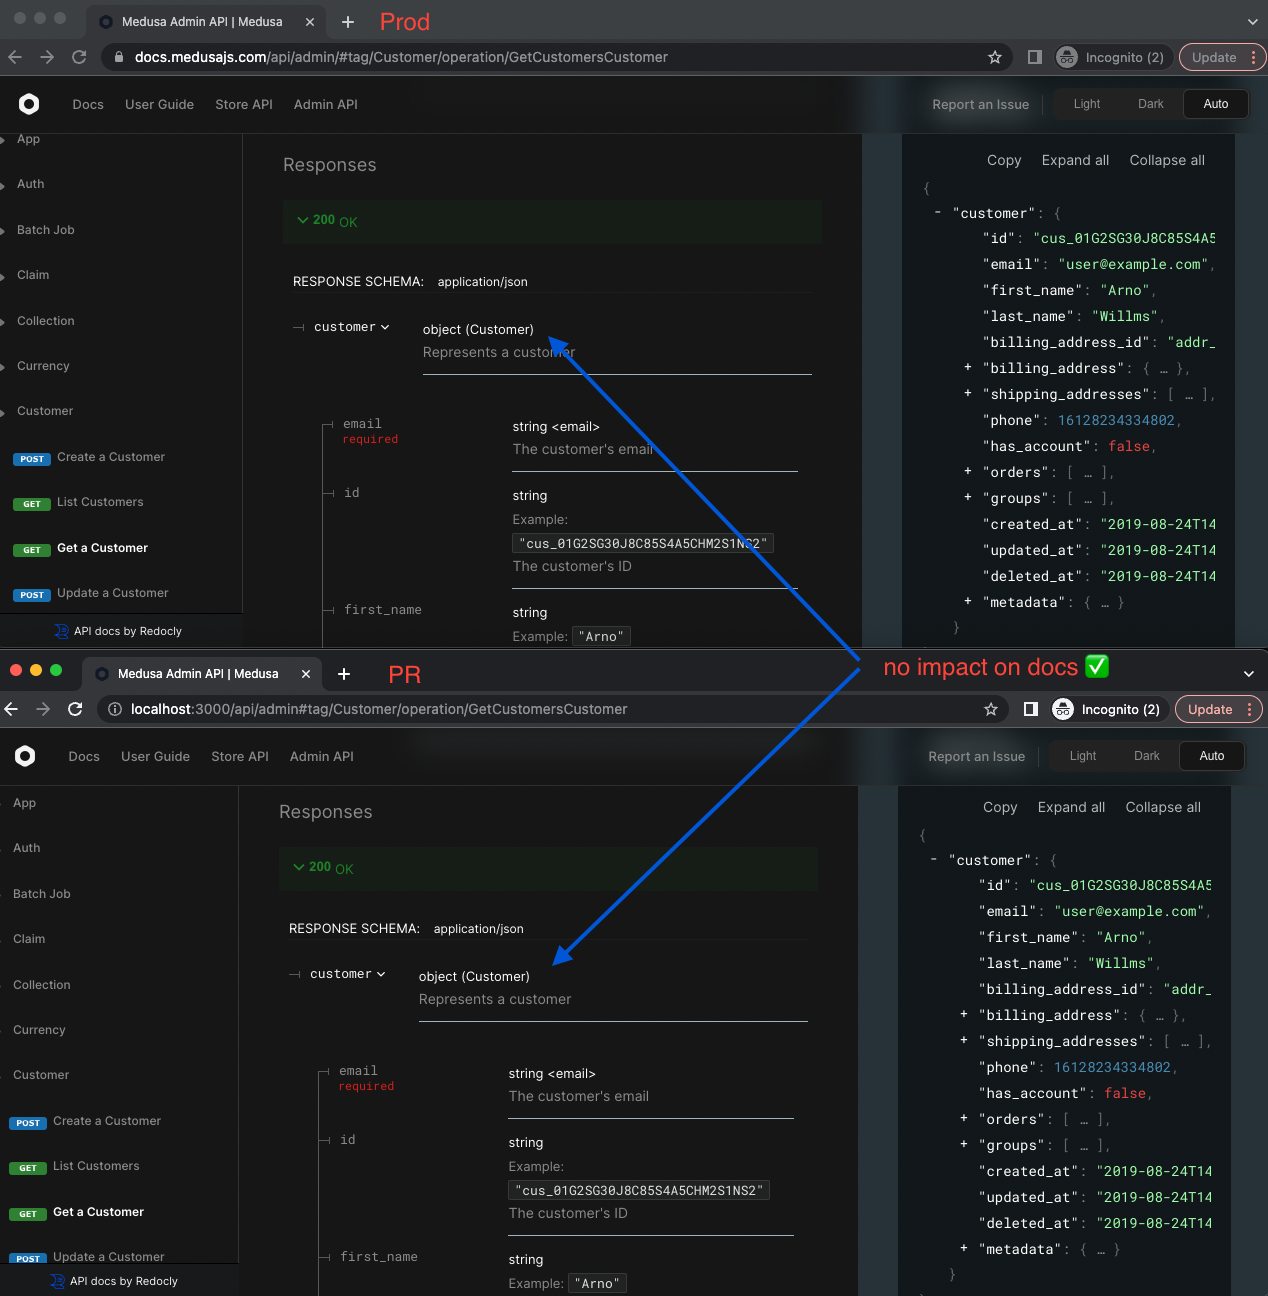Select Dark theme in Prod window
The width and height of the screenshot is (1268, 1296).
[x=1151, y=104]
